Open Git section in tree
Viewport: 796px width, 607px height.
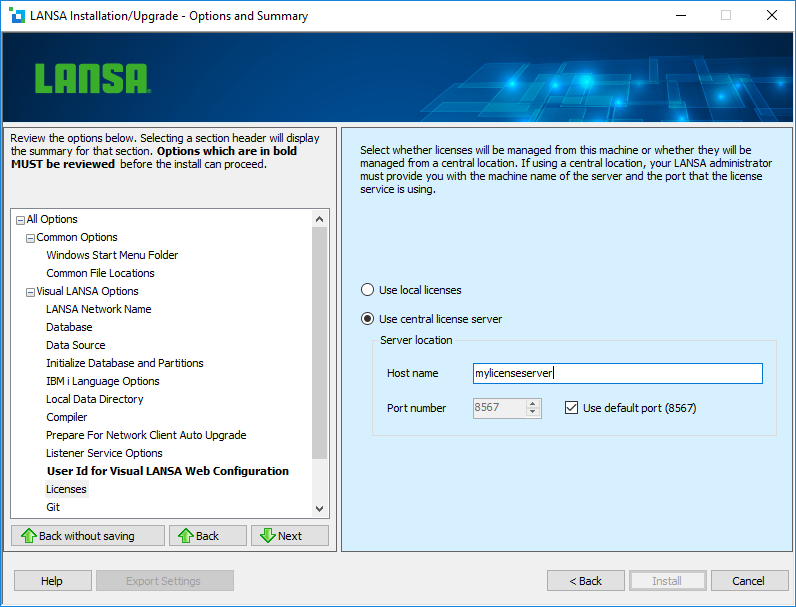[x=53, y=507]
